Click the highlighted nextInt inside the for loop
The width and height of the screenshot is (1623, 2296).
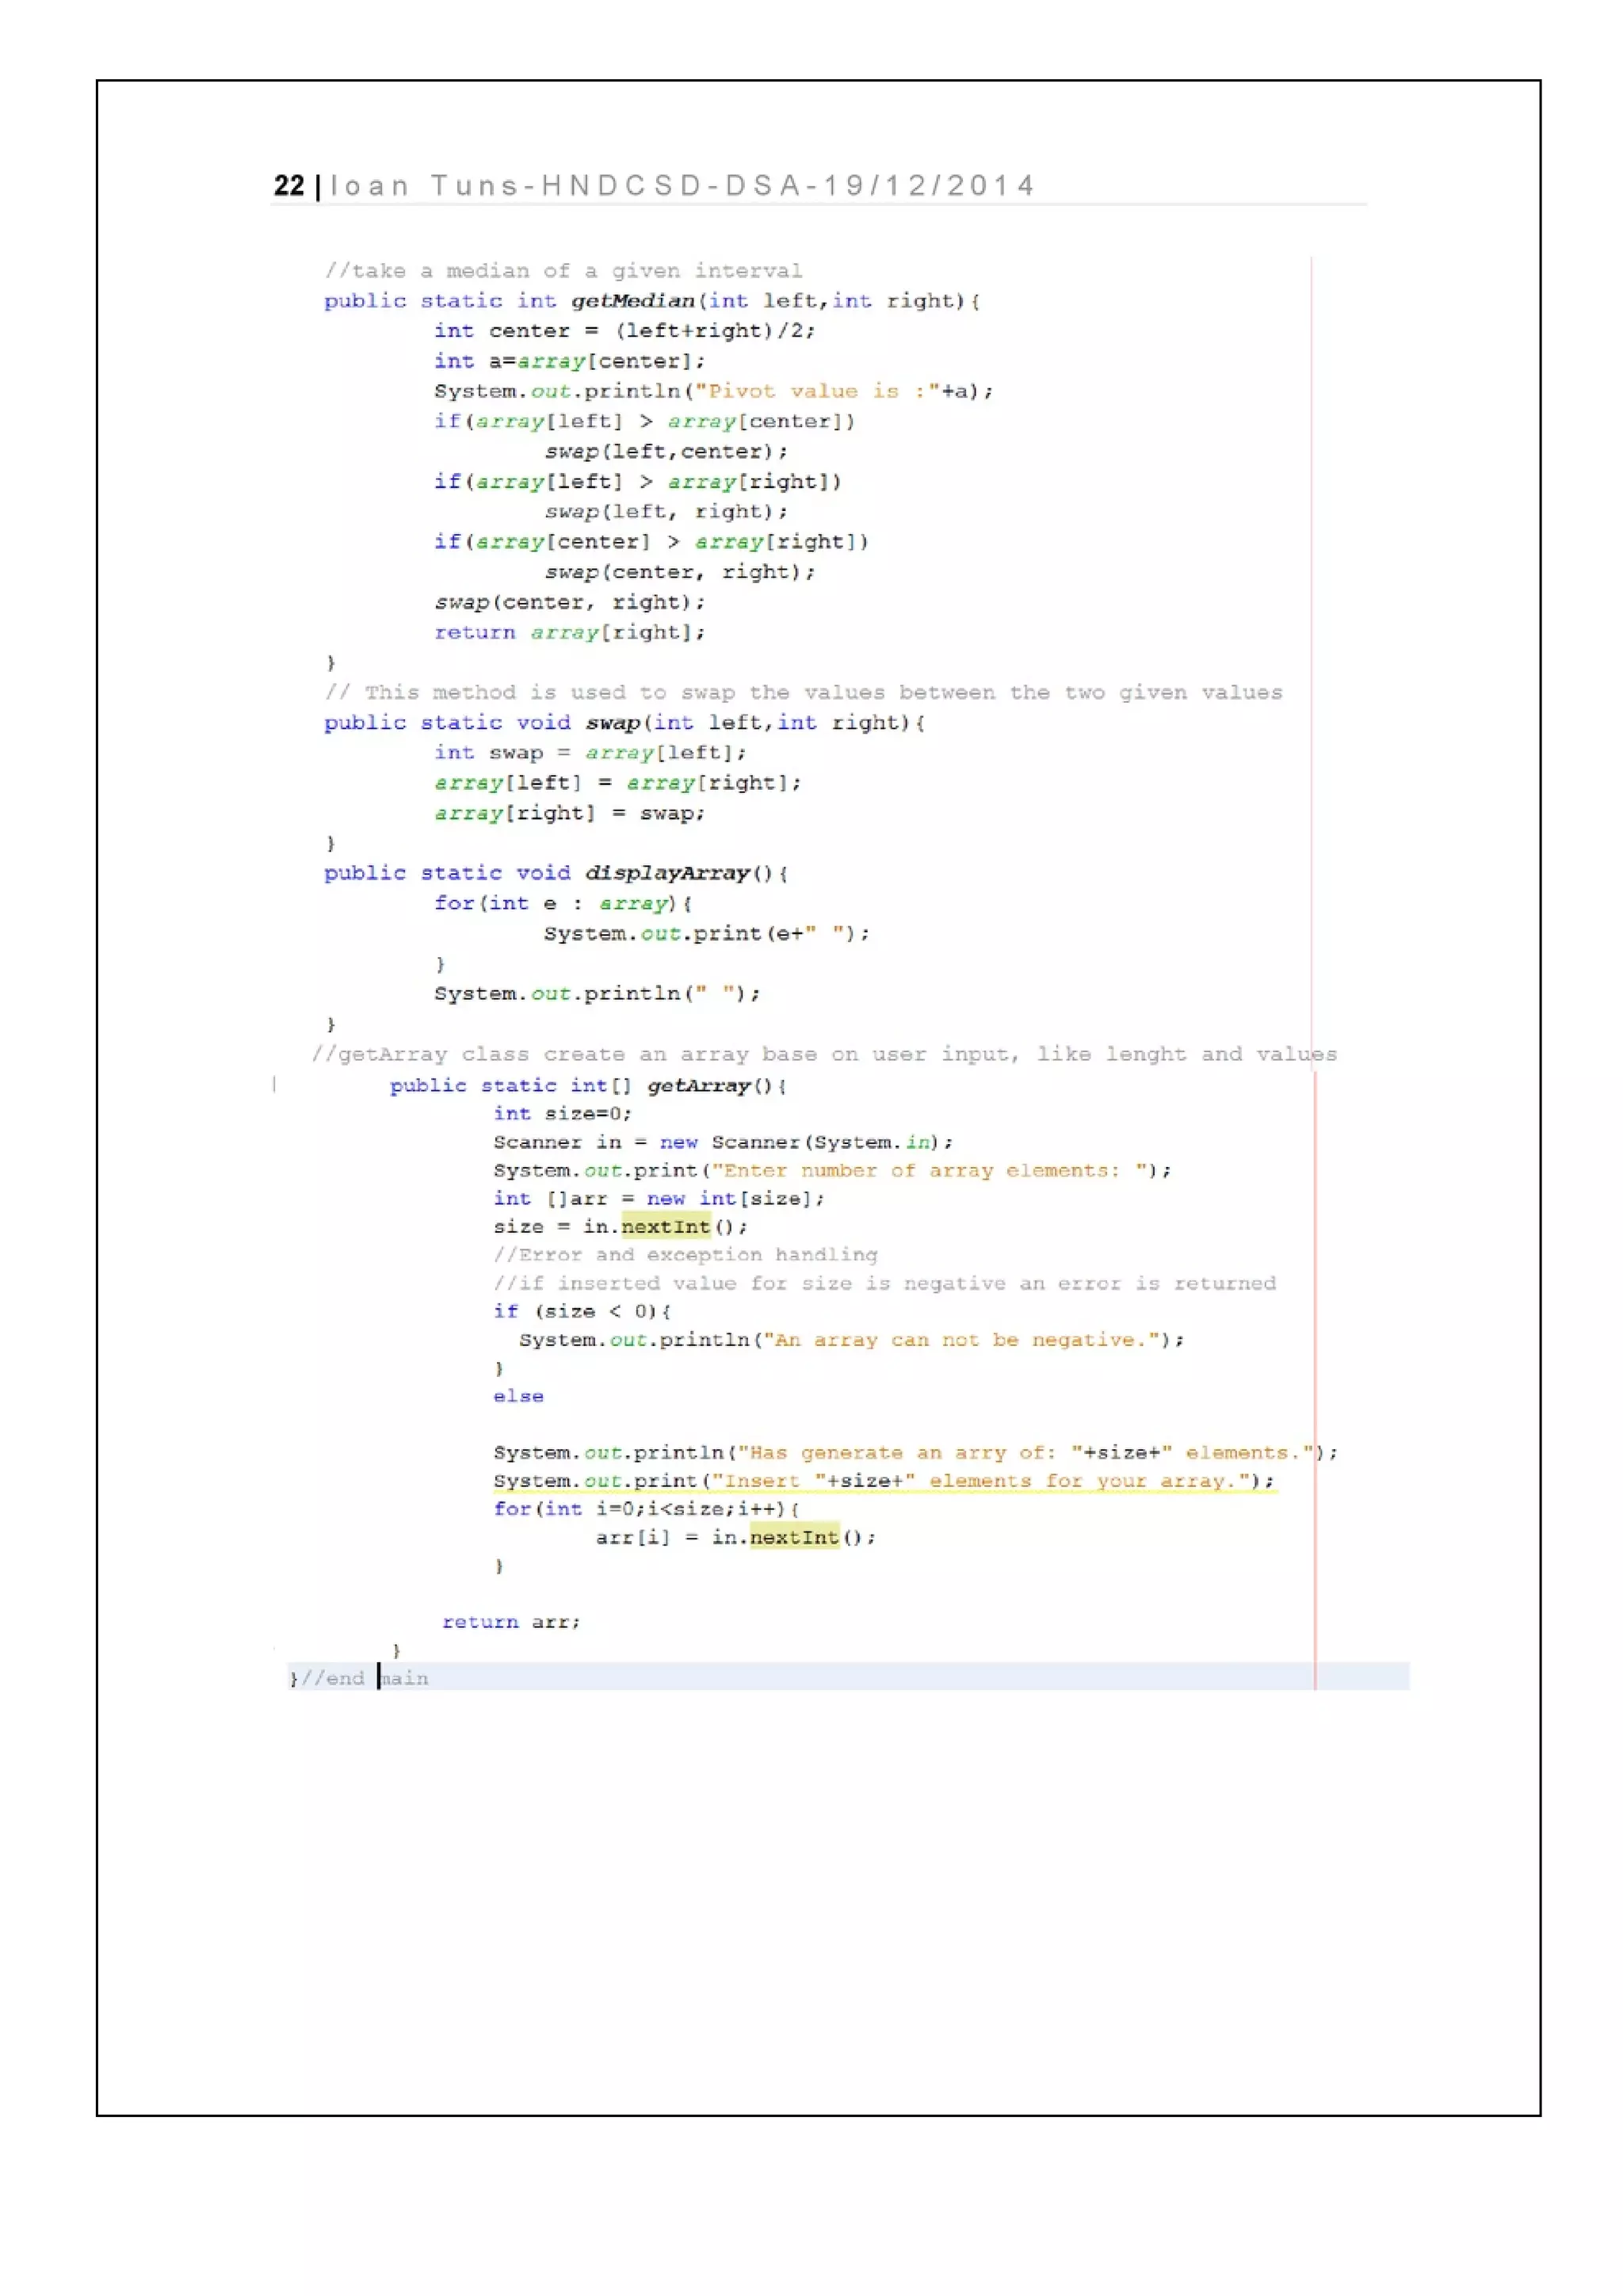click(x=794, y=1537)
